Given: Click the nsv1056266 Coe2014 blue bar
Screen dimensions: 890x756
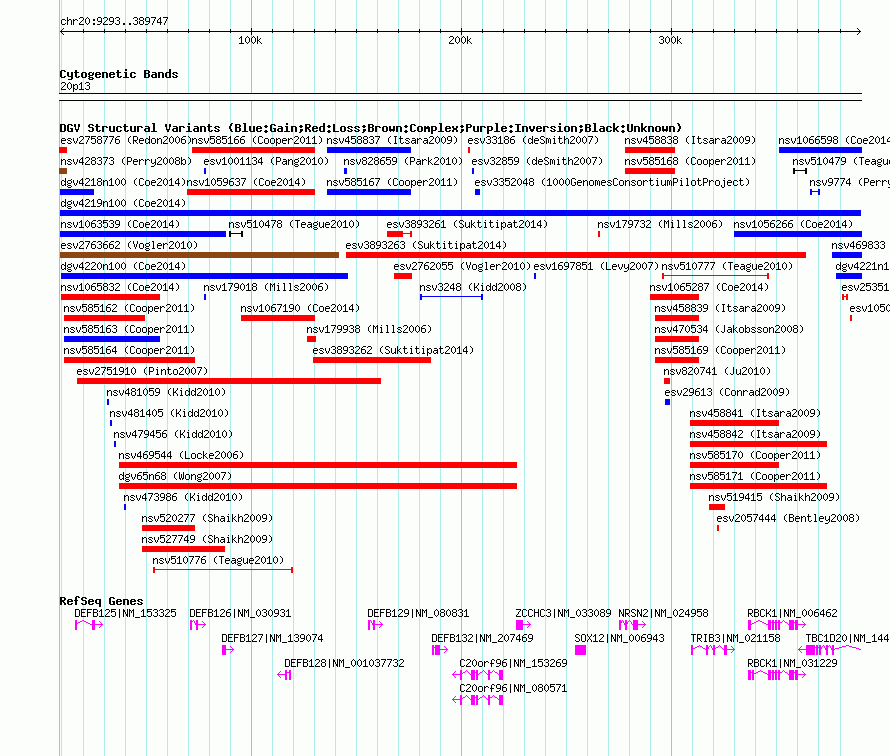Looking at the screenshot, I should tap(798, 234).
